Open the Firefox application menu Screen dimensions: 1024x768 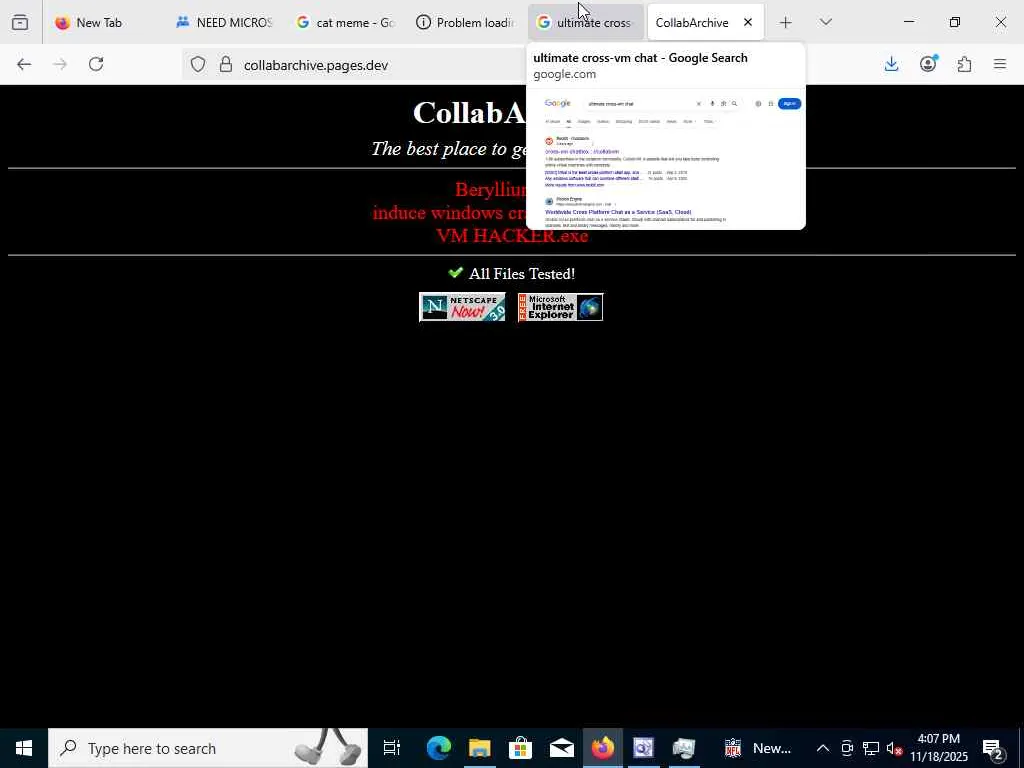pos(1000,64)
